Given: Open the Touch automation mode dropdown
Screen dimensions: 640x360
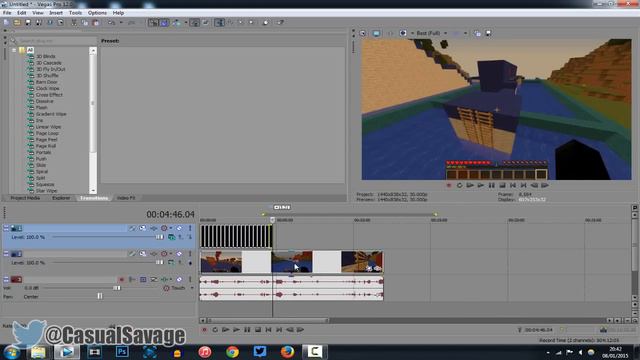Looking at the screenshot, I should [192, 288].
